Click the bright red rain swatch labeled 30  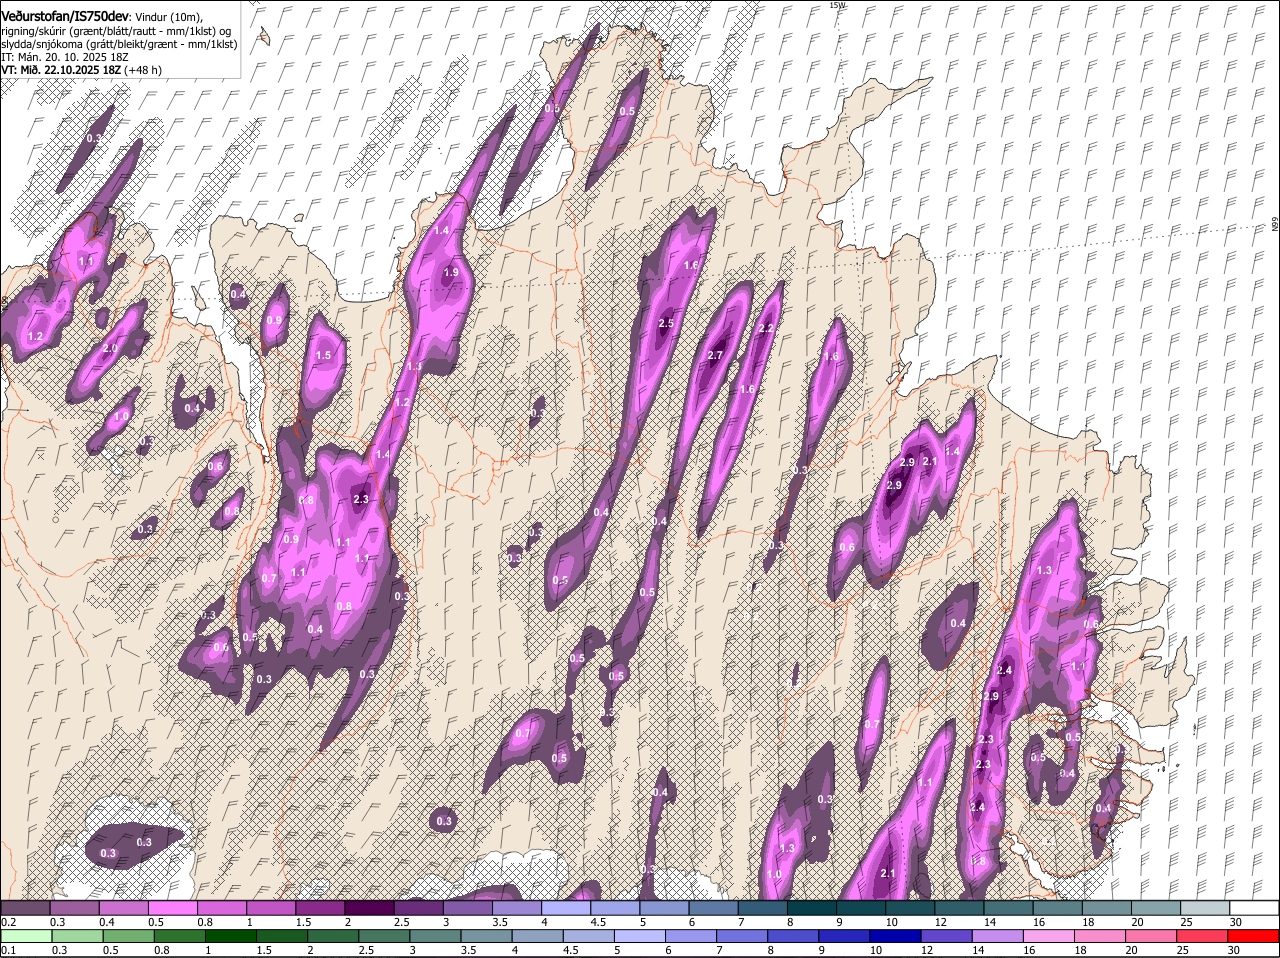click(1254, 937)
